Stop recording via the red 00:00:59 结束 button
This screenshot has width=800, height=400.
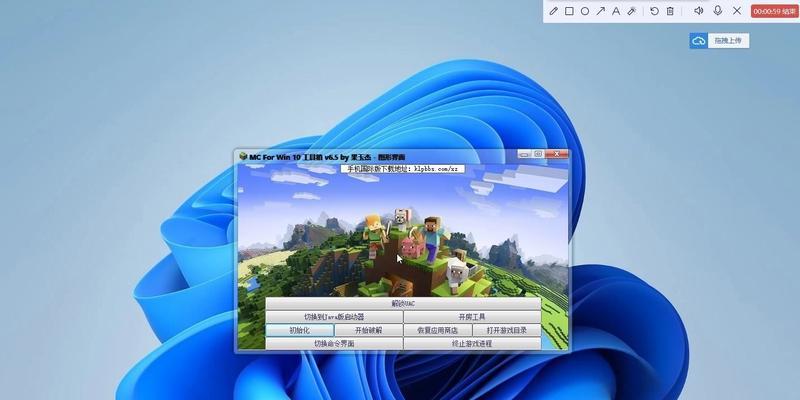[774, 11]
